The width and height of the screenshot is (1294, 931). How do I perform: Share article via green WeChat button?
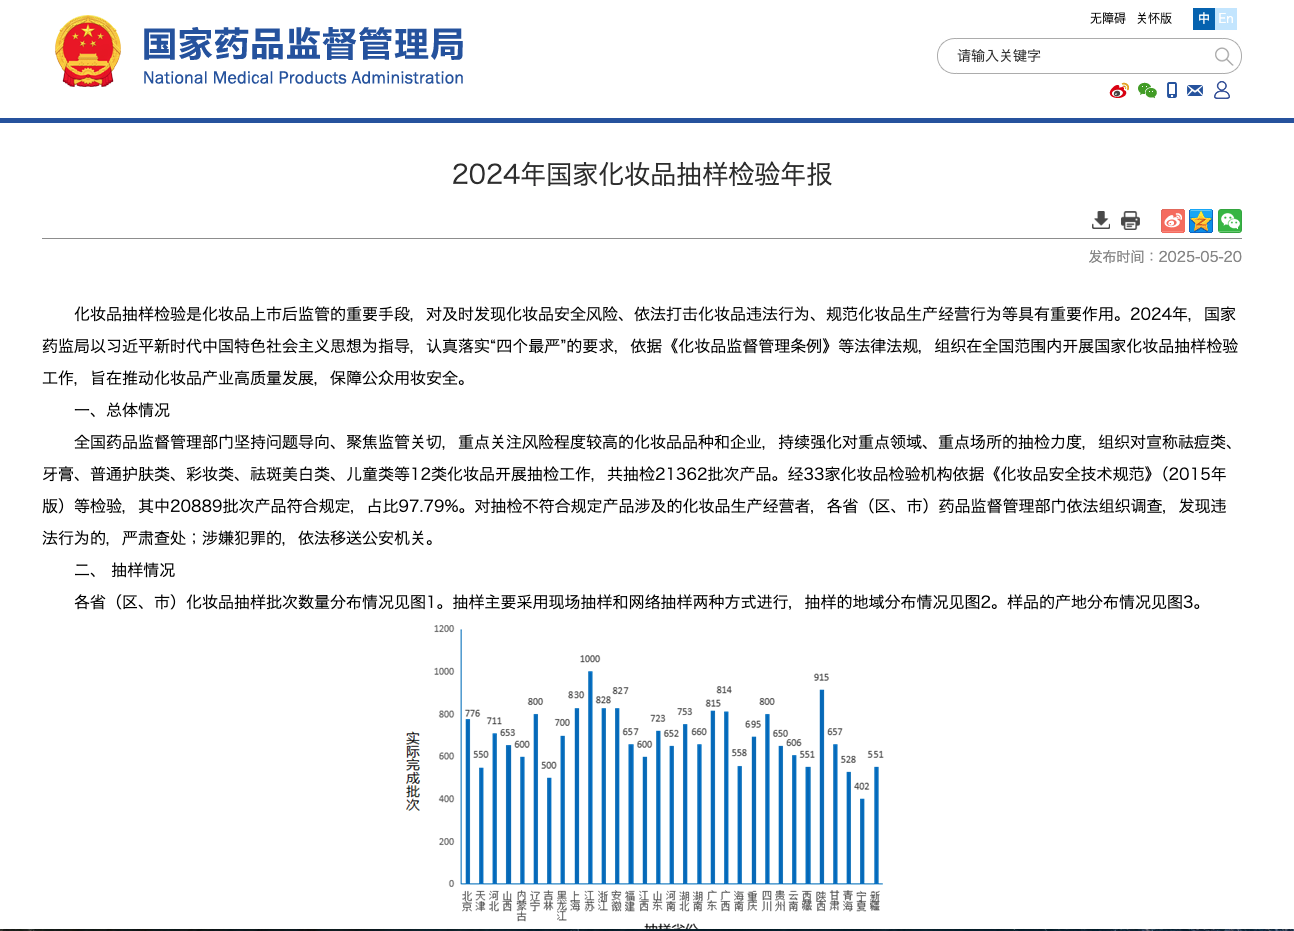coord(1230,220)
